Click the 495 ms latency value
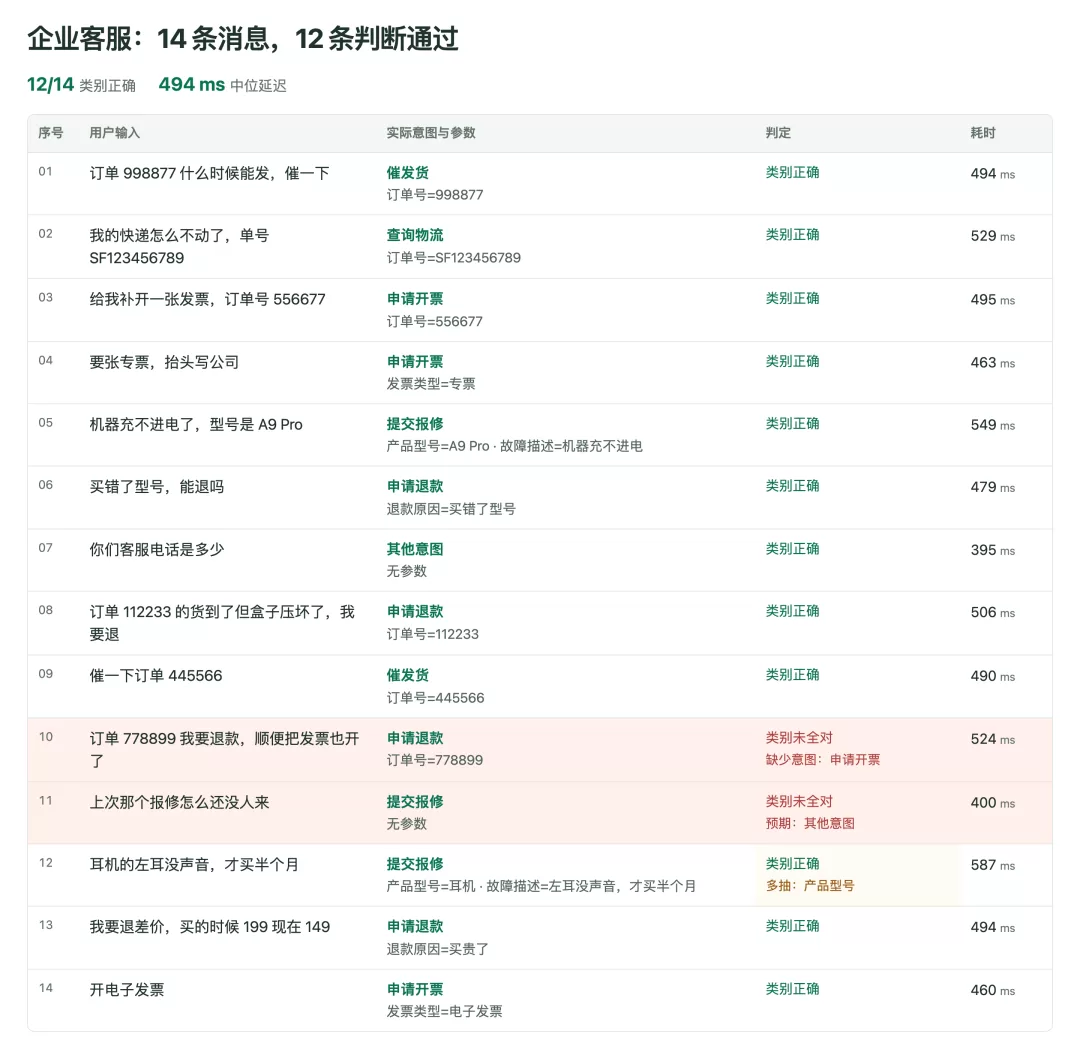This screenshot has height=1043, width=1080. (993, 300)
